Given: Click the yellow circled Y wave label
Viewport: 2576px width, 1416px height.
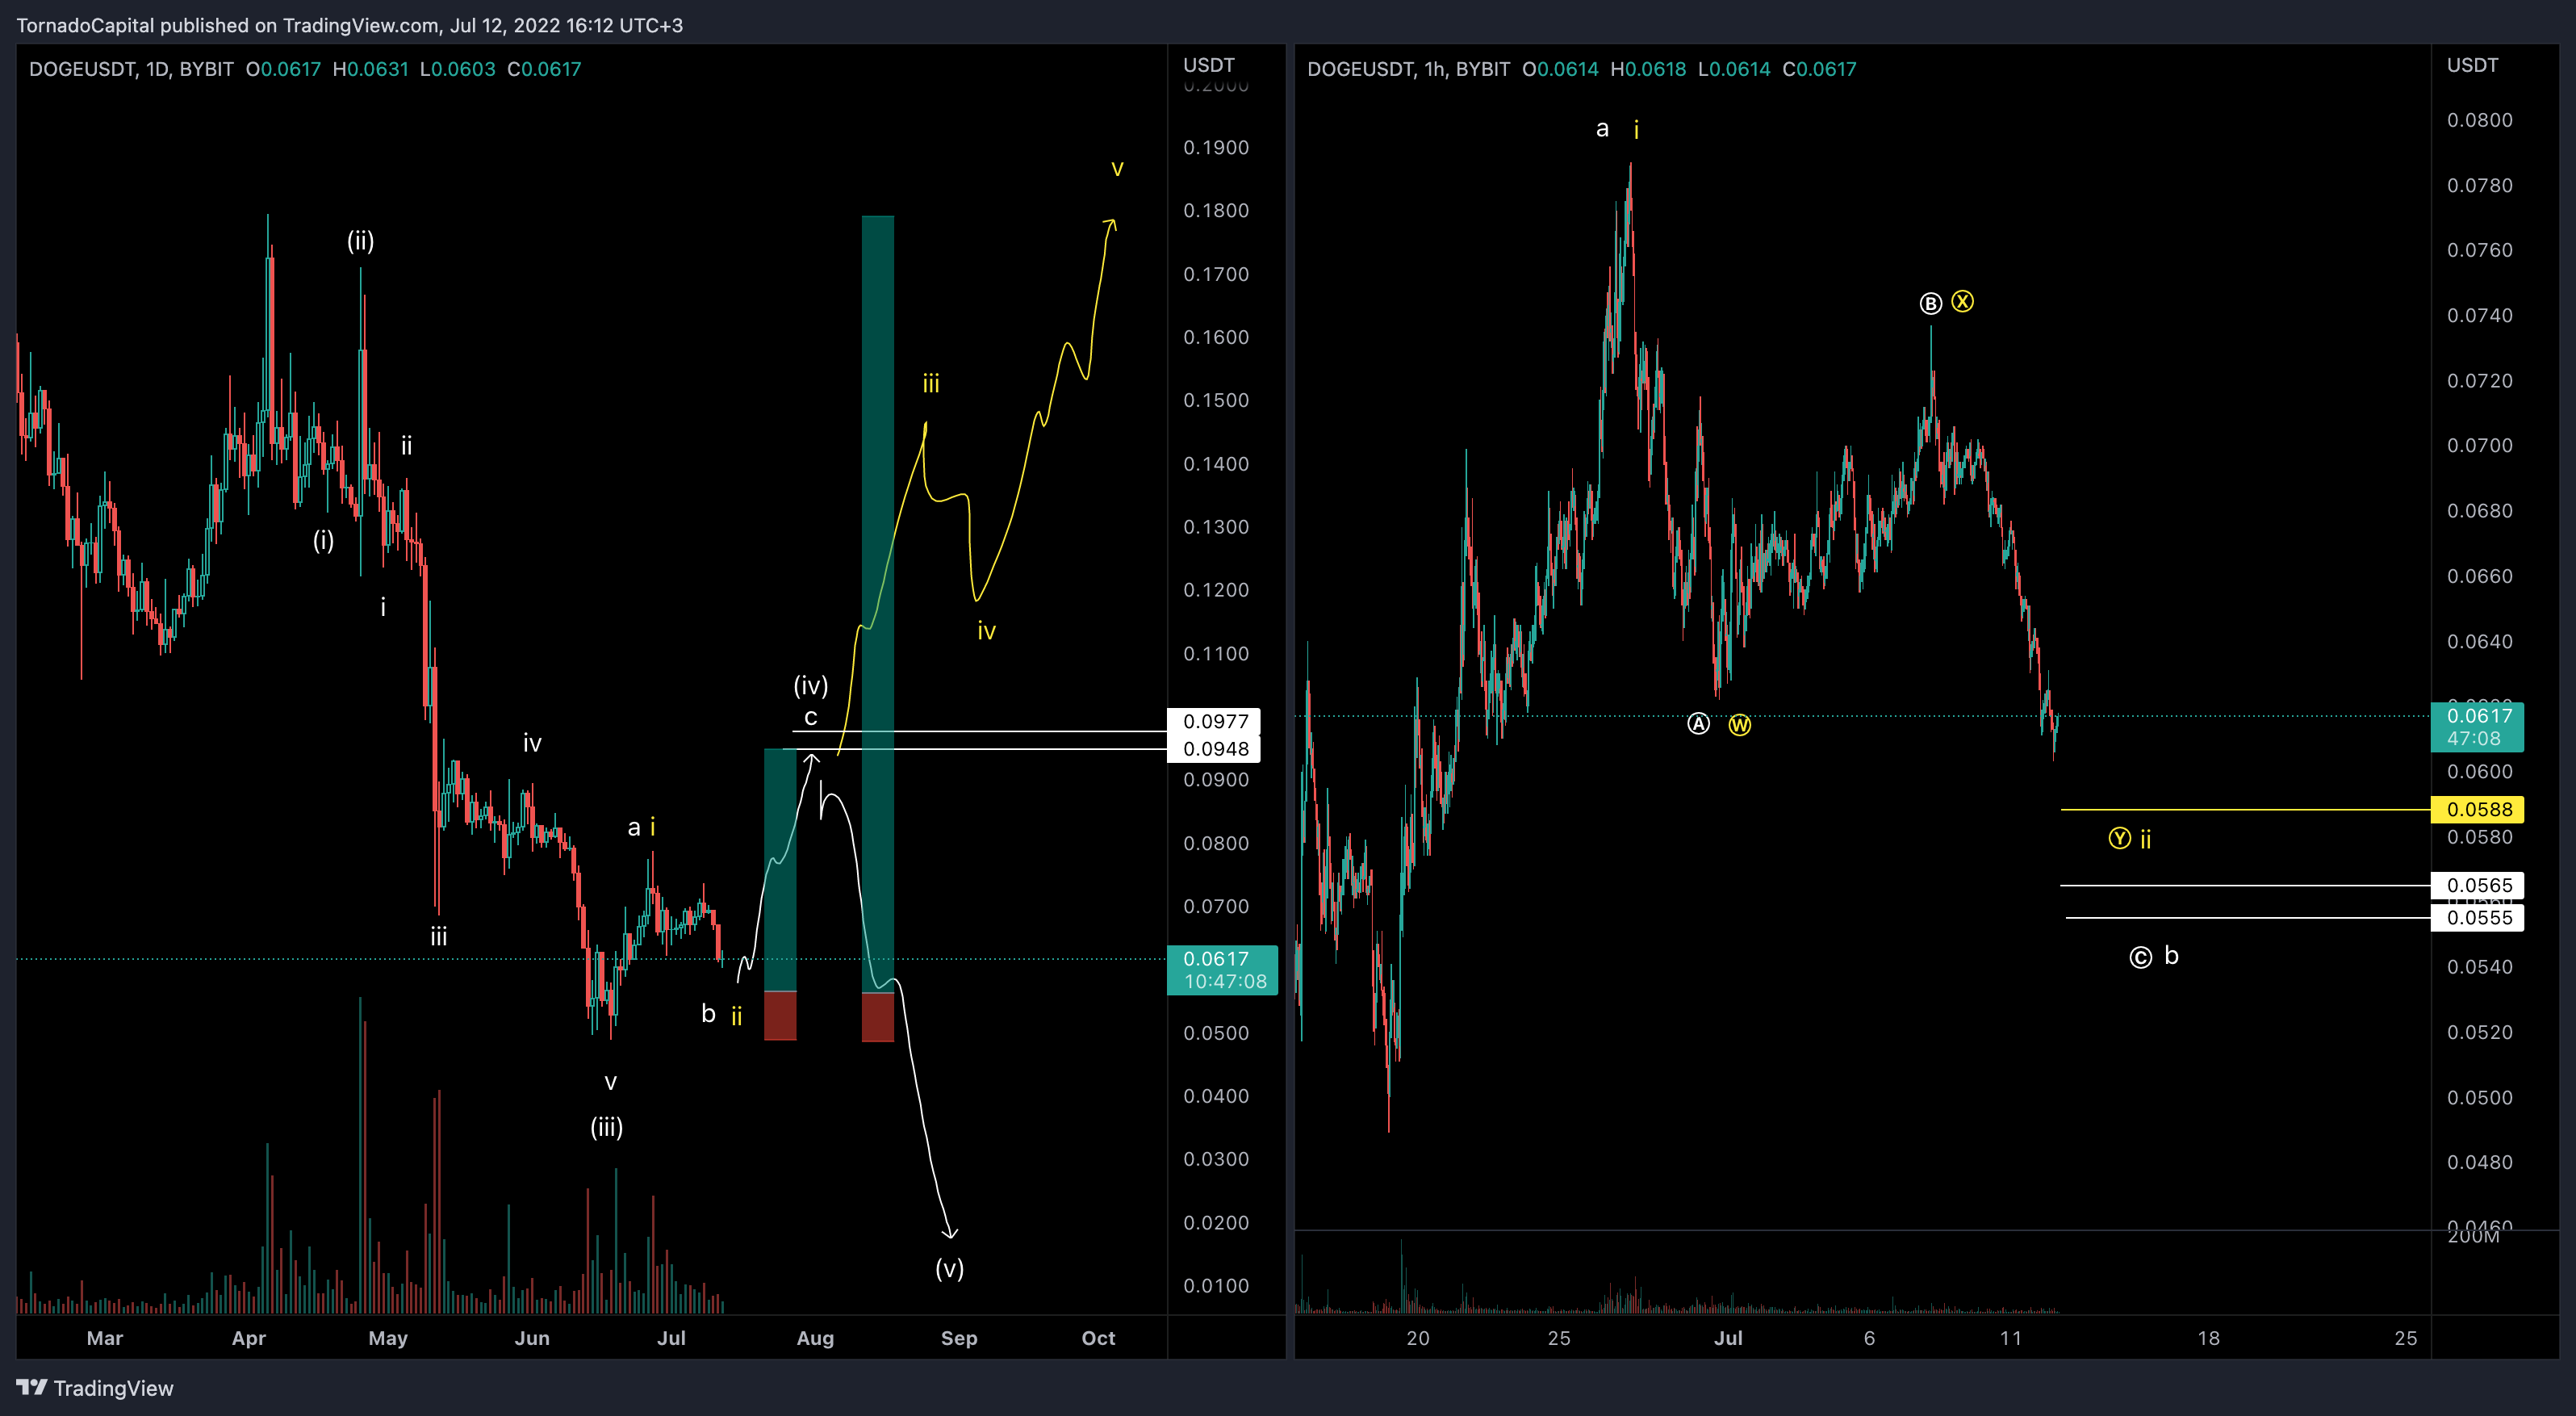Looking at the screenshot, I should coord(2120,838).
